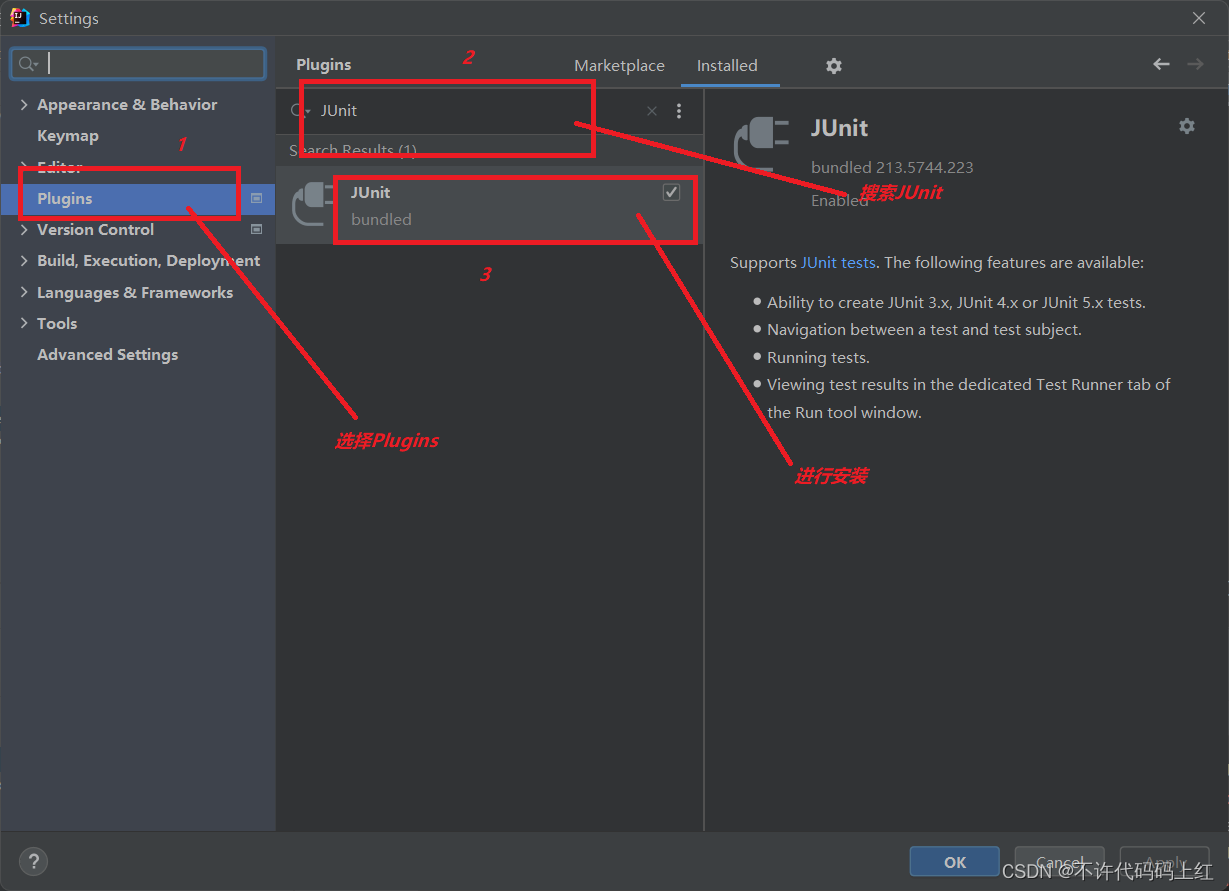Switch to the Installed tab
This screenshot has width=1230, height=891.
click(727, 65)
